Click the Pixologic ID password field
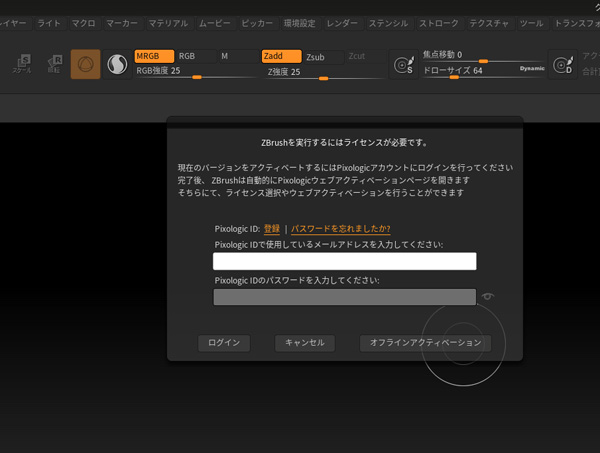The image size is (600, 453). 344,297
